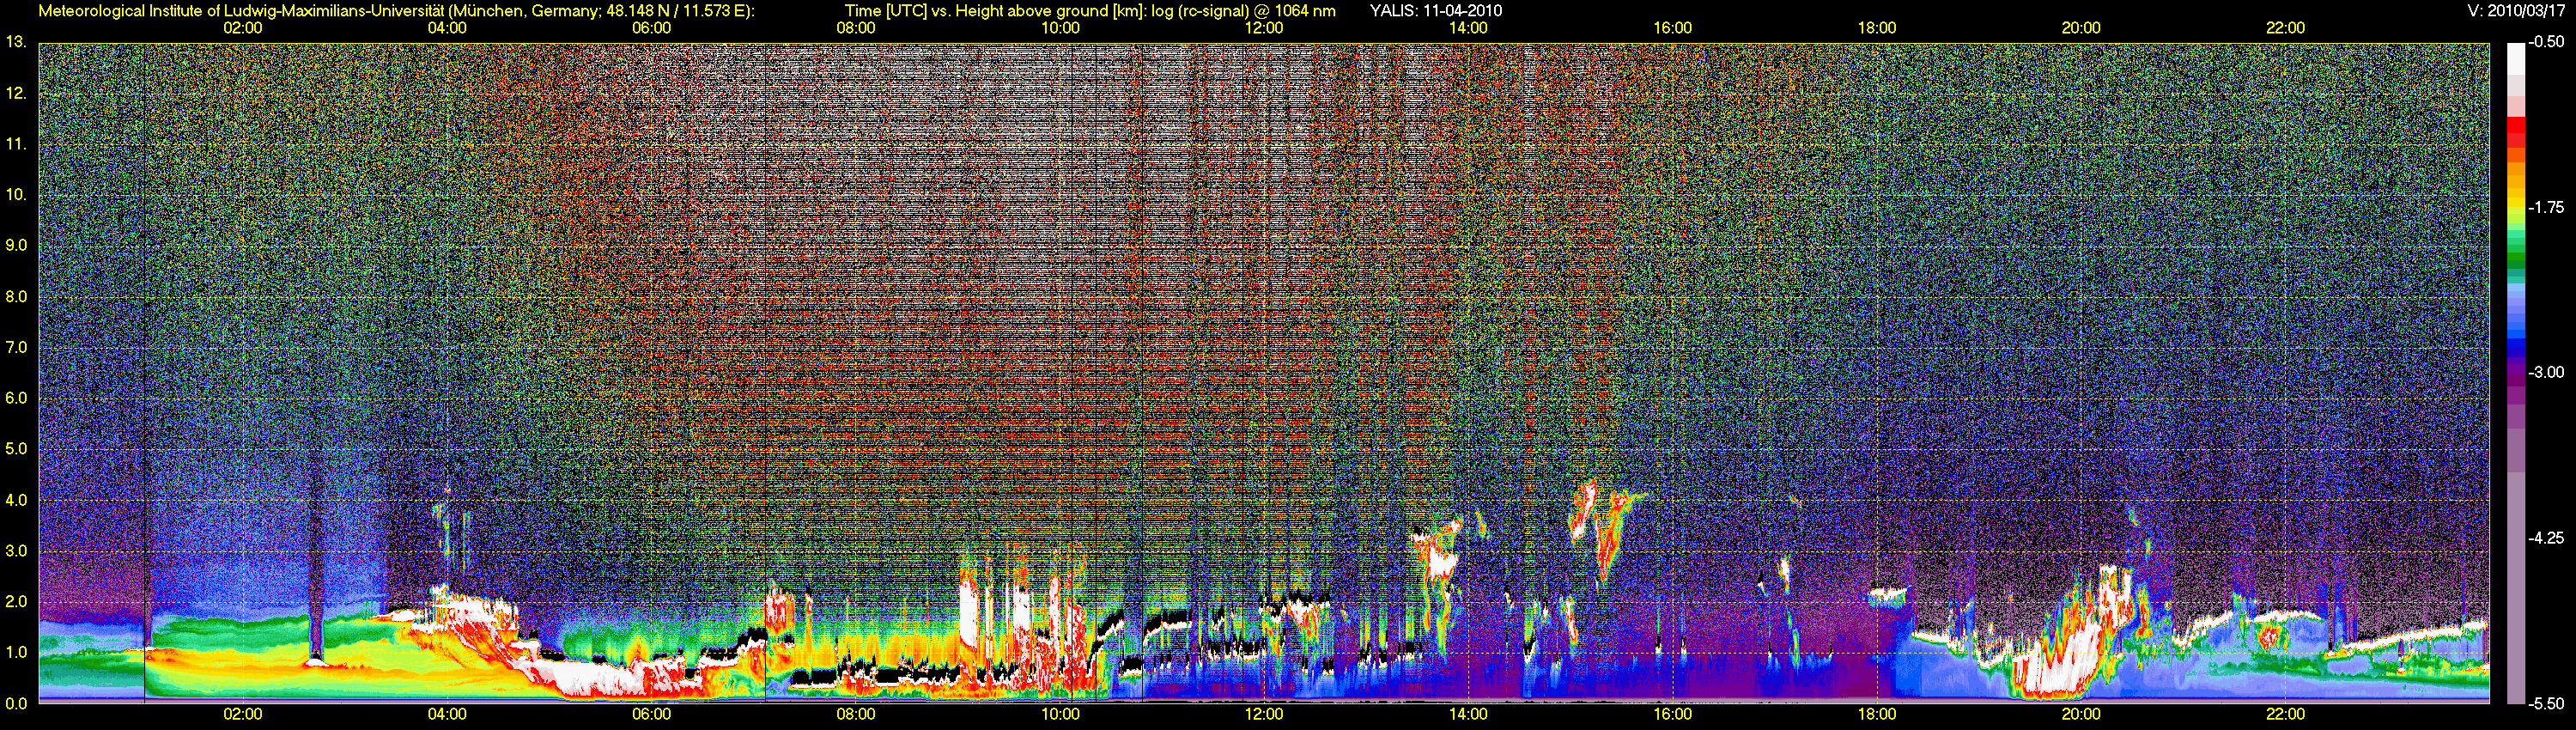This screenshot has height=730, width=2576.
Task: Click the 1.0 km height axis label
Action: pyautogui.click(x=16, y=653)
